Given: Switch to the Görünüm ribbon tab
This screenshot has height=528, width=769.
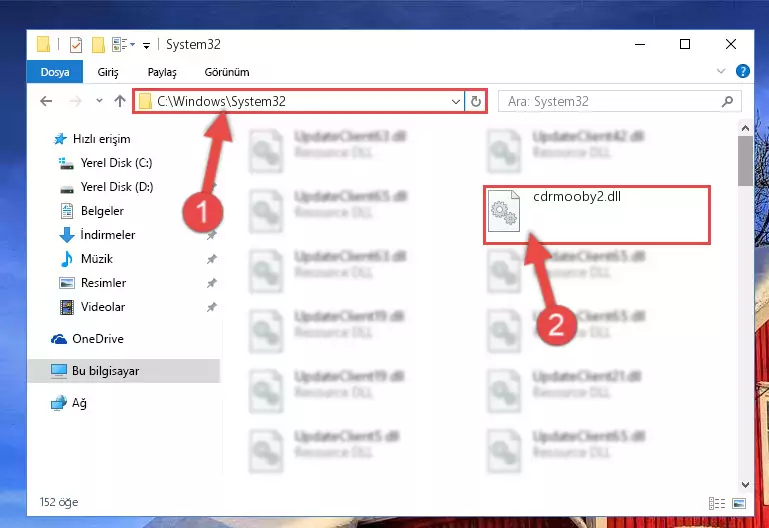Looking at the screenshot, I should pyautogui.click(x=227, y=72).
